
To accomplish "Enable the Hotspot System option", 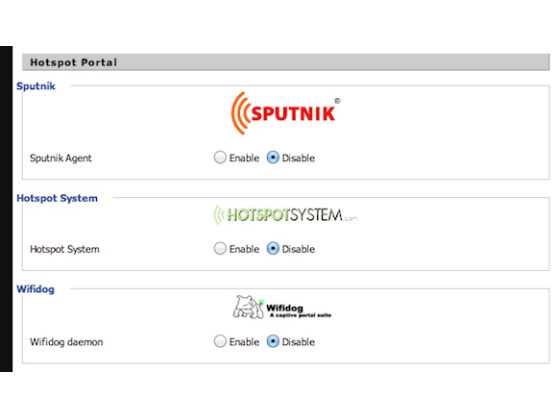I will click(220, 249).
